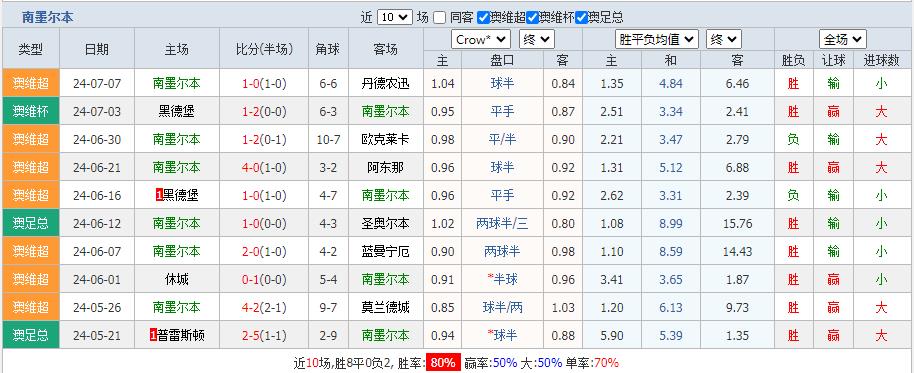Click 丹德农迅 away team on 24-07-07

tap(385, 83)
